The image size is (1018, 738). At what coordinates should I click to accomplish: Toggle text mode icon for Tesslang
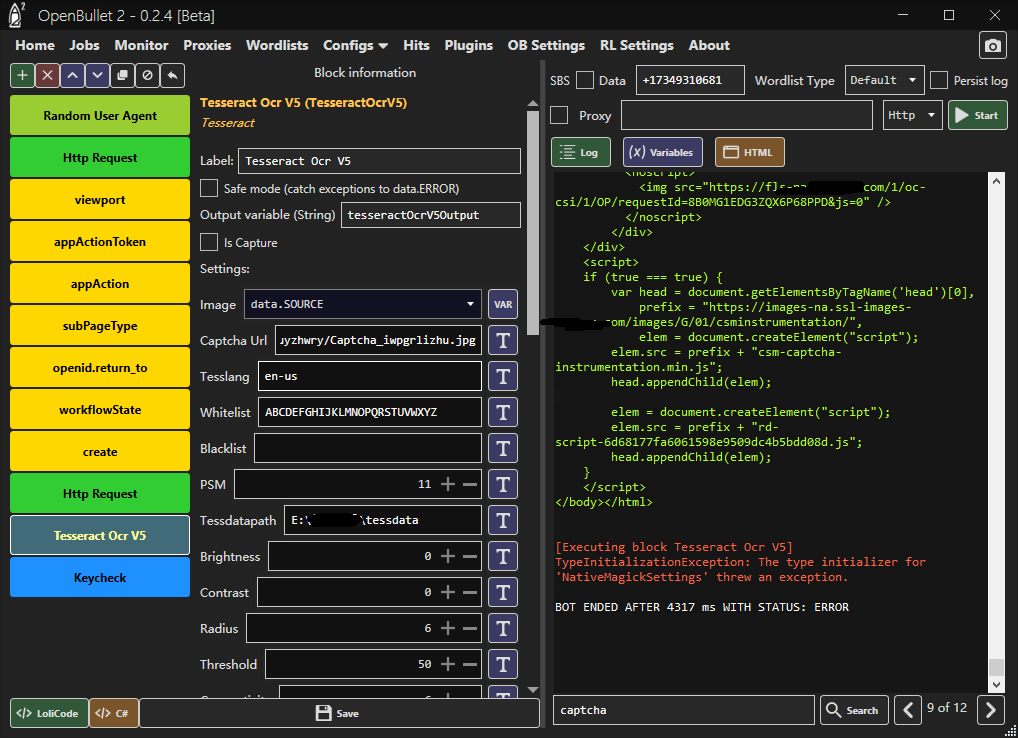pyautogui.click(x=503, y=376)
